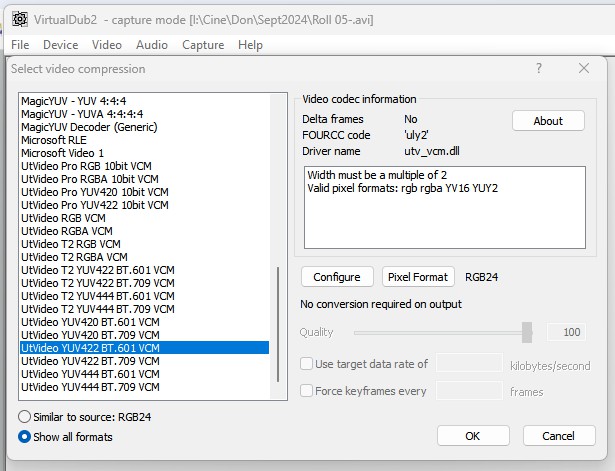This screenshot has width=615, height=471.
Task: Open the File menu
Action: [x=20, y=45]
